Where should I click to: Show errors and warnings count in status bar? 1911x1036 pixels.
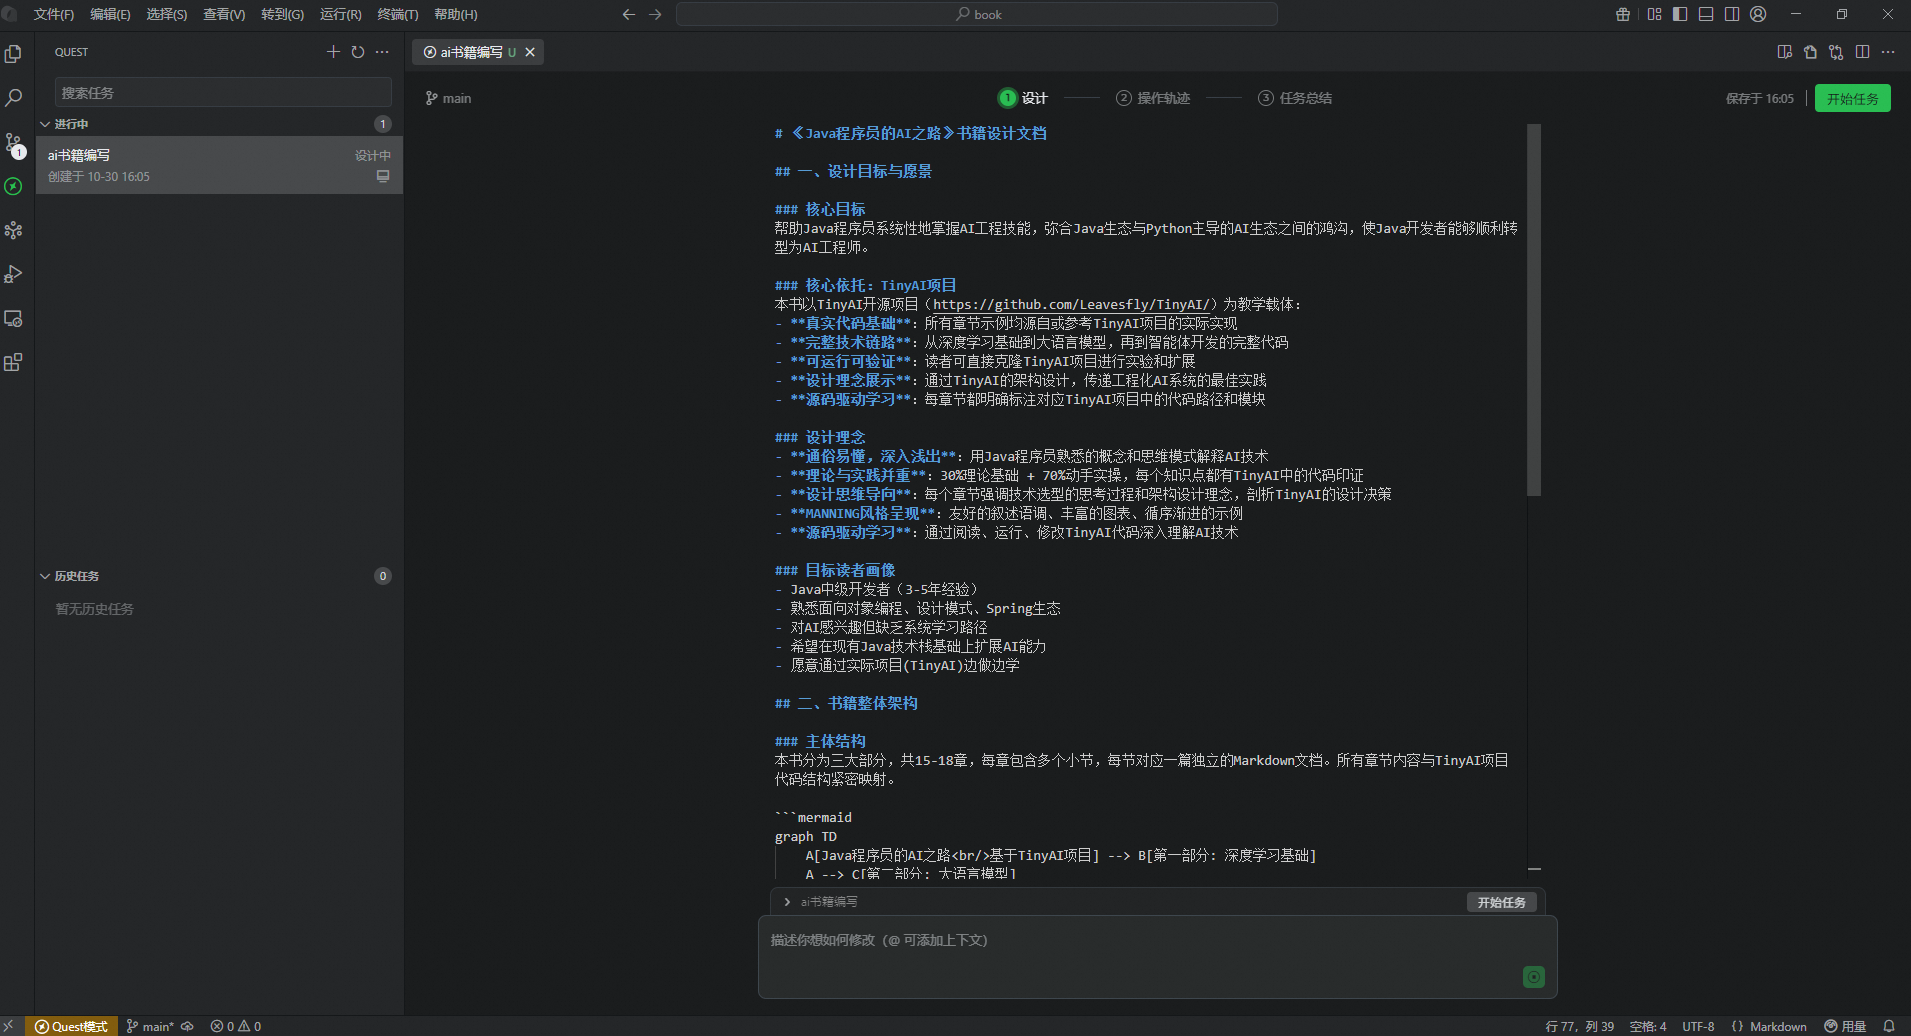tap(236, 1026)
